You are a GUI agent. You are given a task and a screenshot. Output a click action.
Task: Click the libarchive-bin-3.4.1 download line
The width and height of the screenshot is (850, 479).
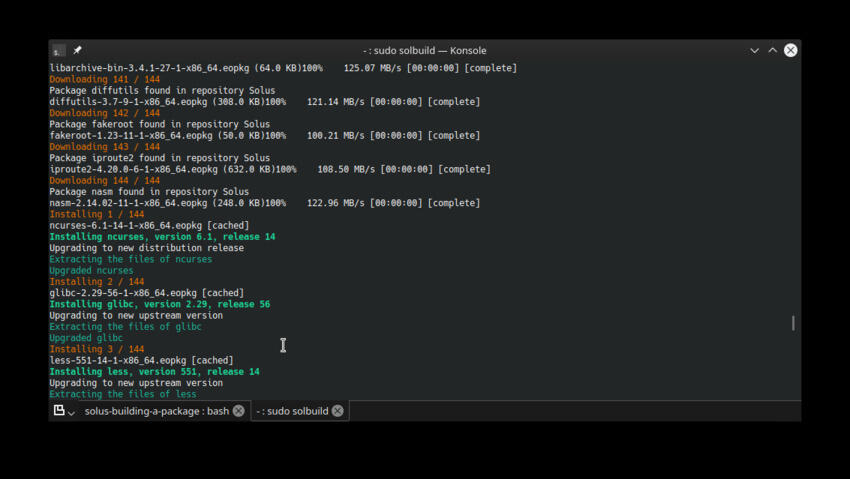[283, 68]
